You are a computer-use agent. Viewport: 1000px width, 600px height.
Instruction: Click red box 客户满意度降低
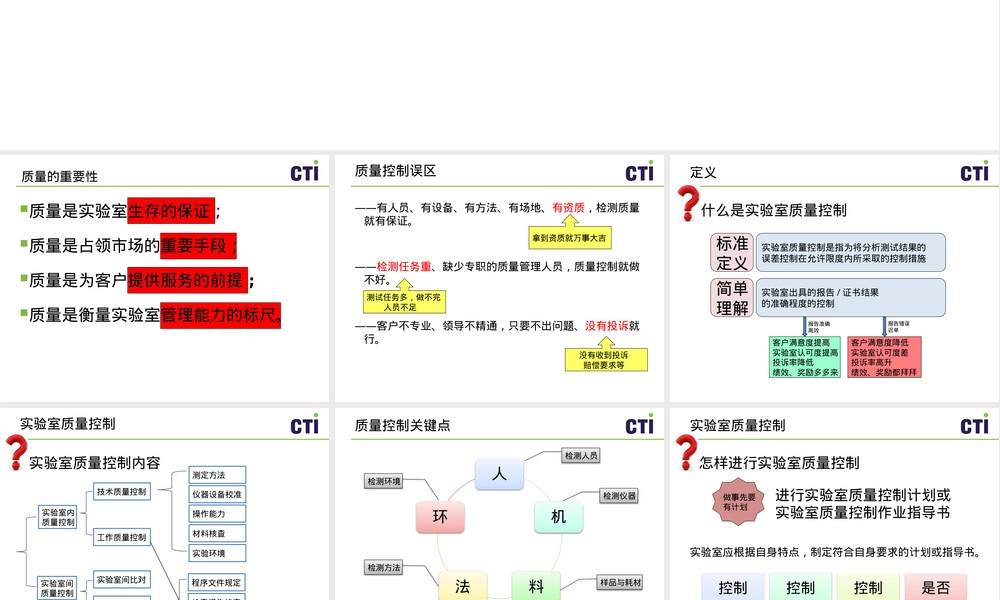885,357
